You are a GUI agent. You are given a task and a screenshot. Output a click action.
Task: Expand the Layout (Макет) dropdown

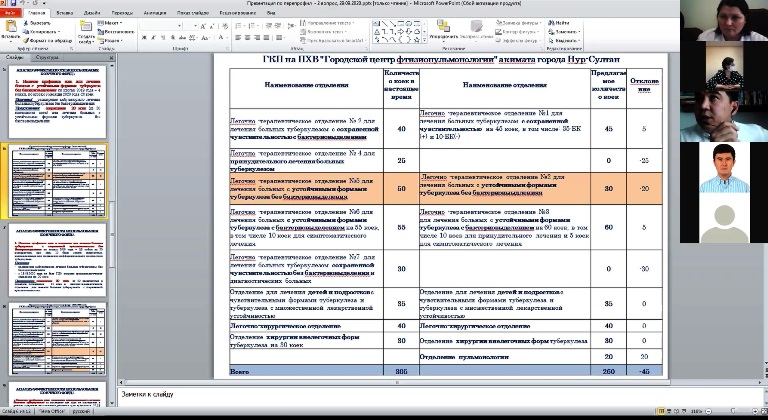(x=109, y=23)
